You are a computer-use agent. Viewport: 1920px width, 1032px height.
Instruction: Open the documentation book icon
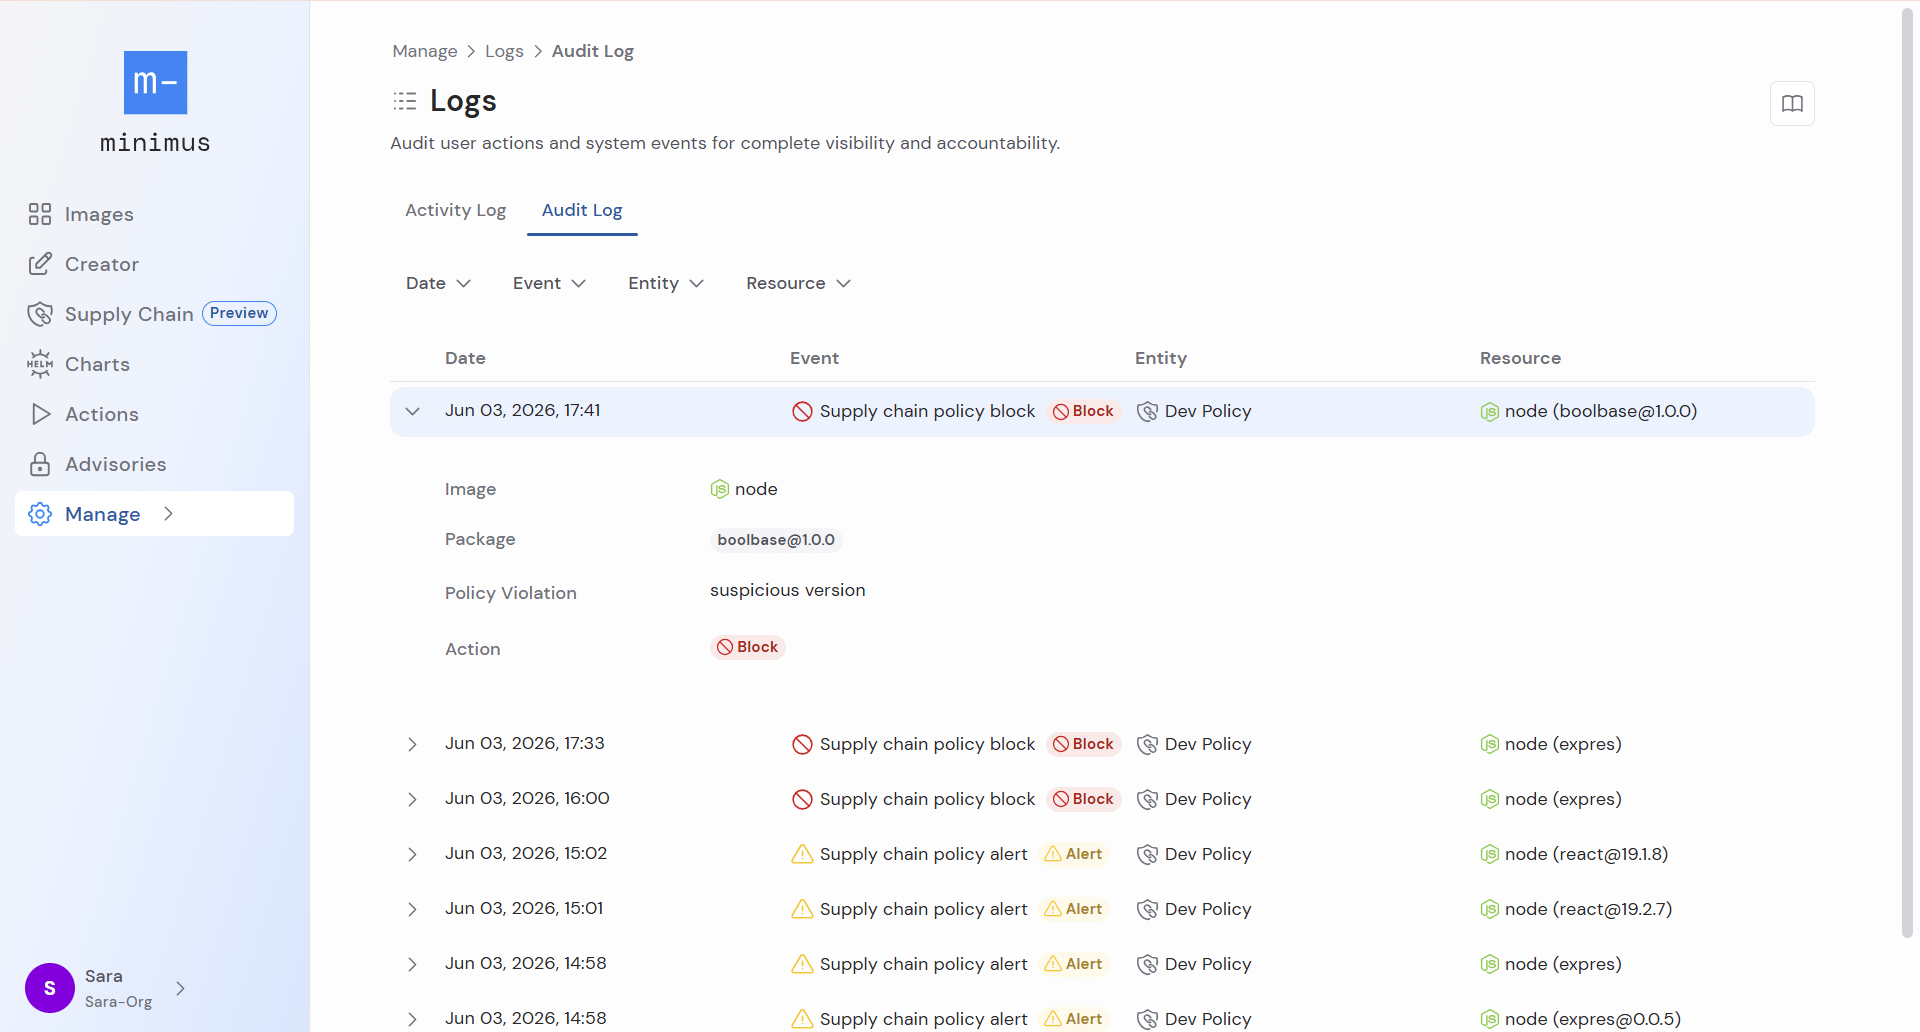(1792, 103)
